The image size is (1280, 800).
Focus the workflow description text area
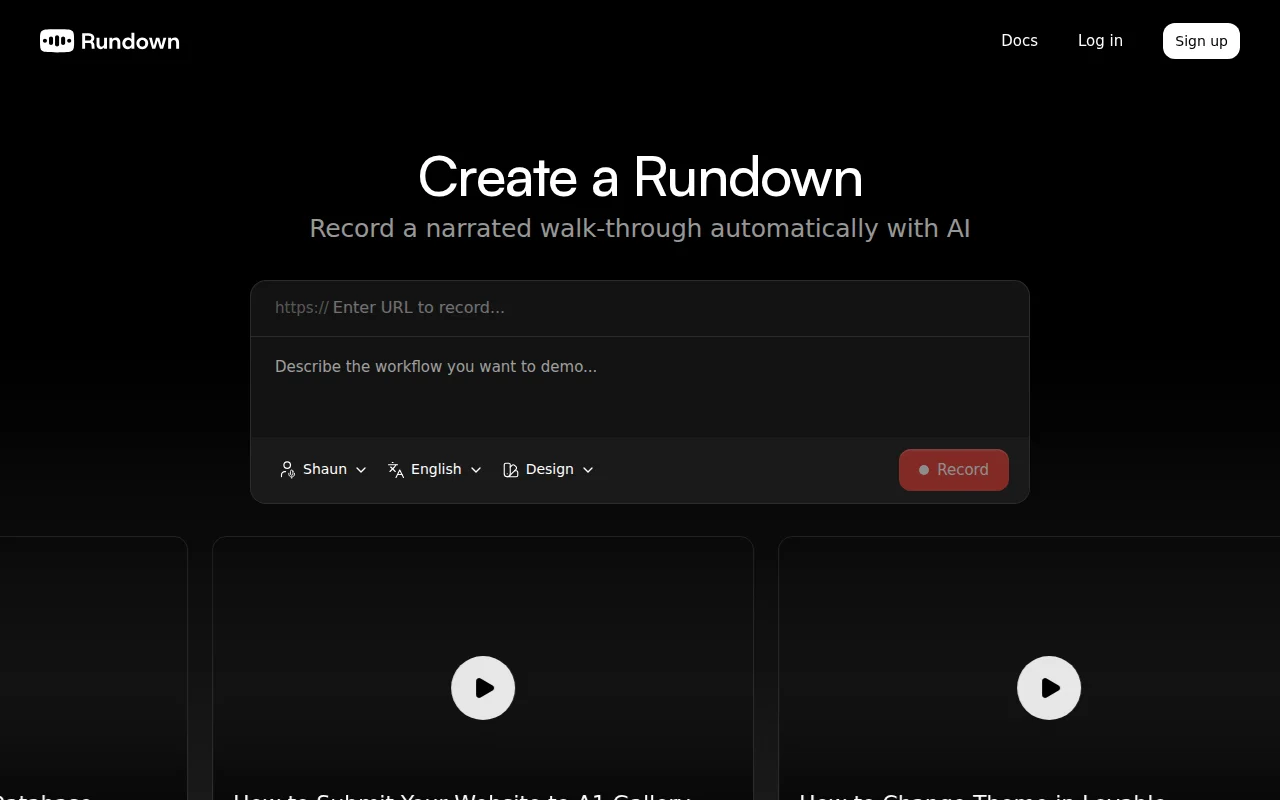pyautogui.click(x=640, y=387)
